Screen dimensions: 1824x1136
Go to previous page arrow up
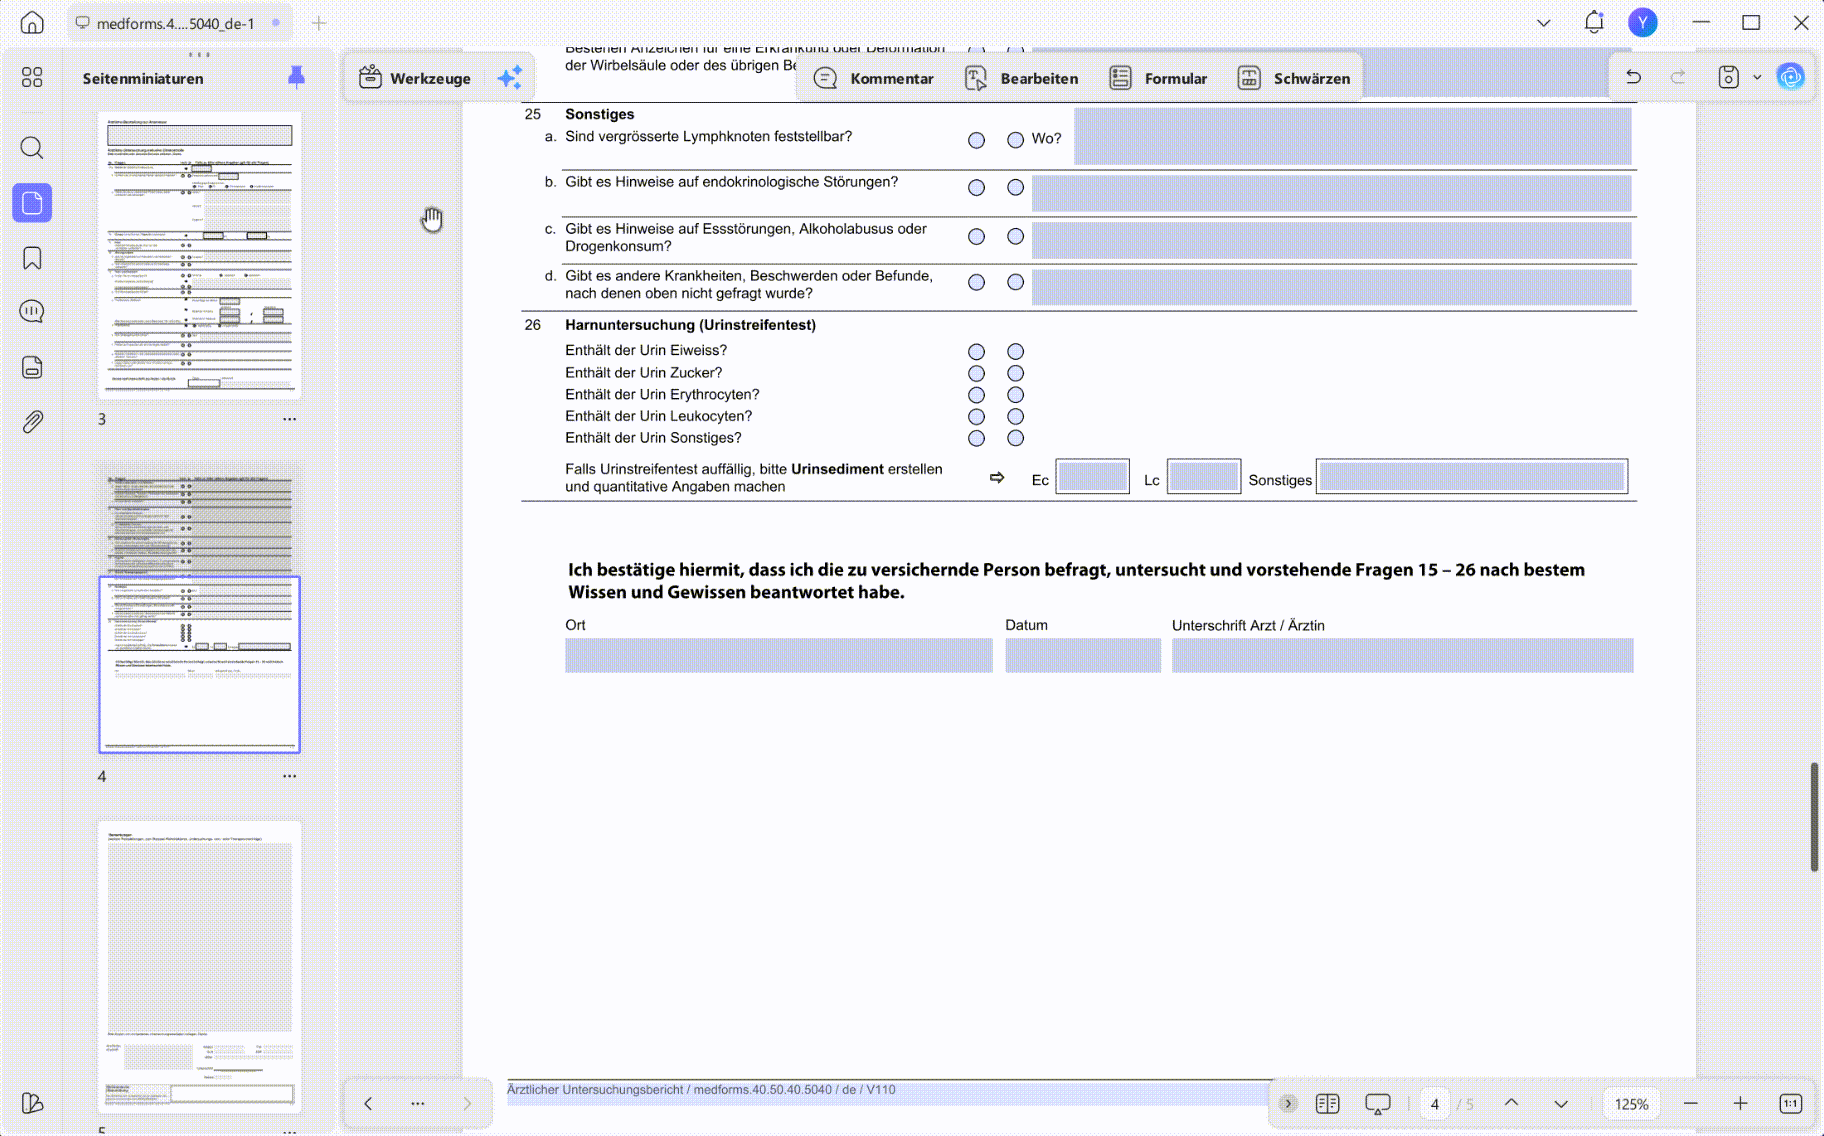click(1511, 1103)
